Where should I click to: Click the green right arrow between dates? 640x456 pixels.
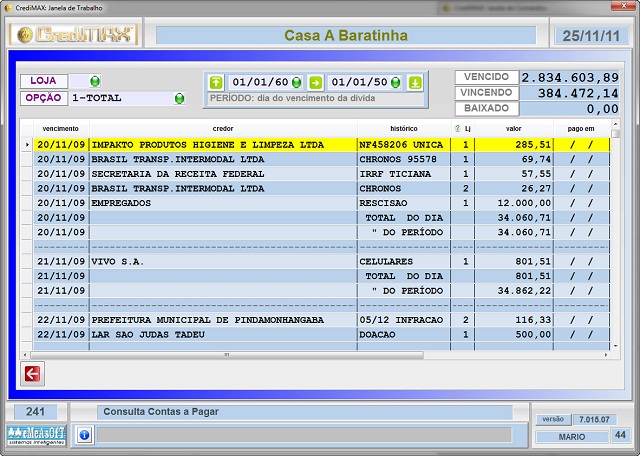[315, 82]
